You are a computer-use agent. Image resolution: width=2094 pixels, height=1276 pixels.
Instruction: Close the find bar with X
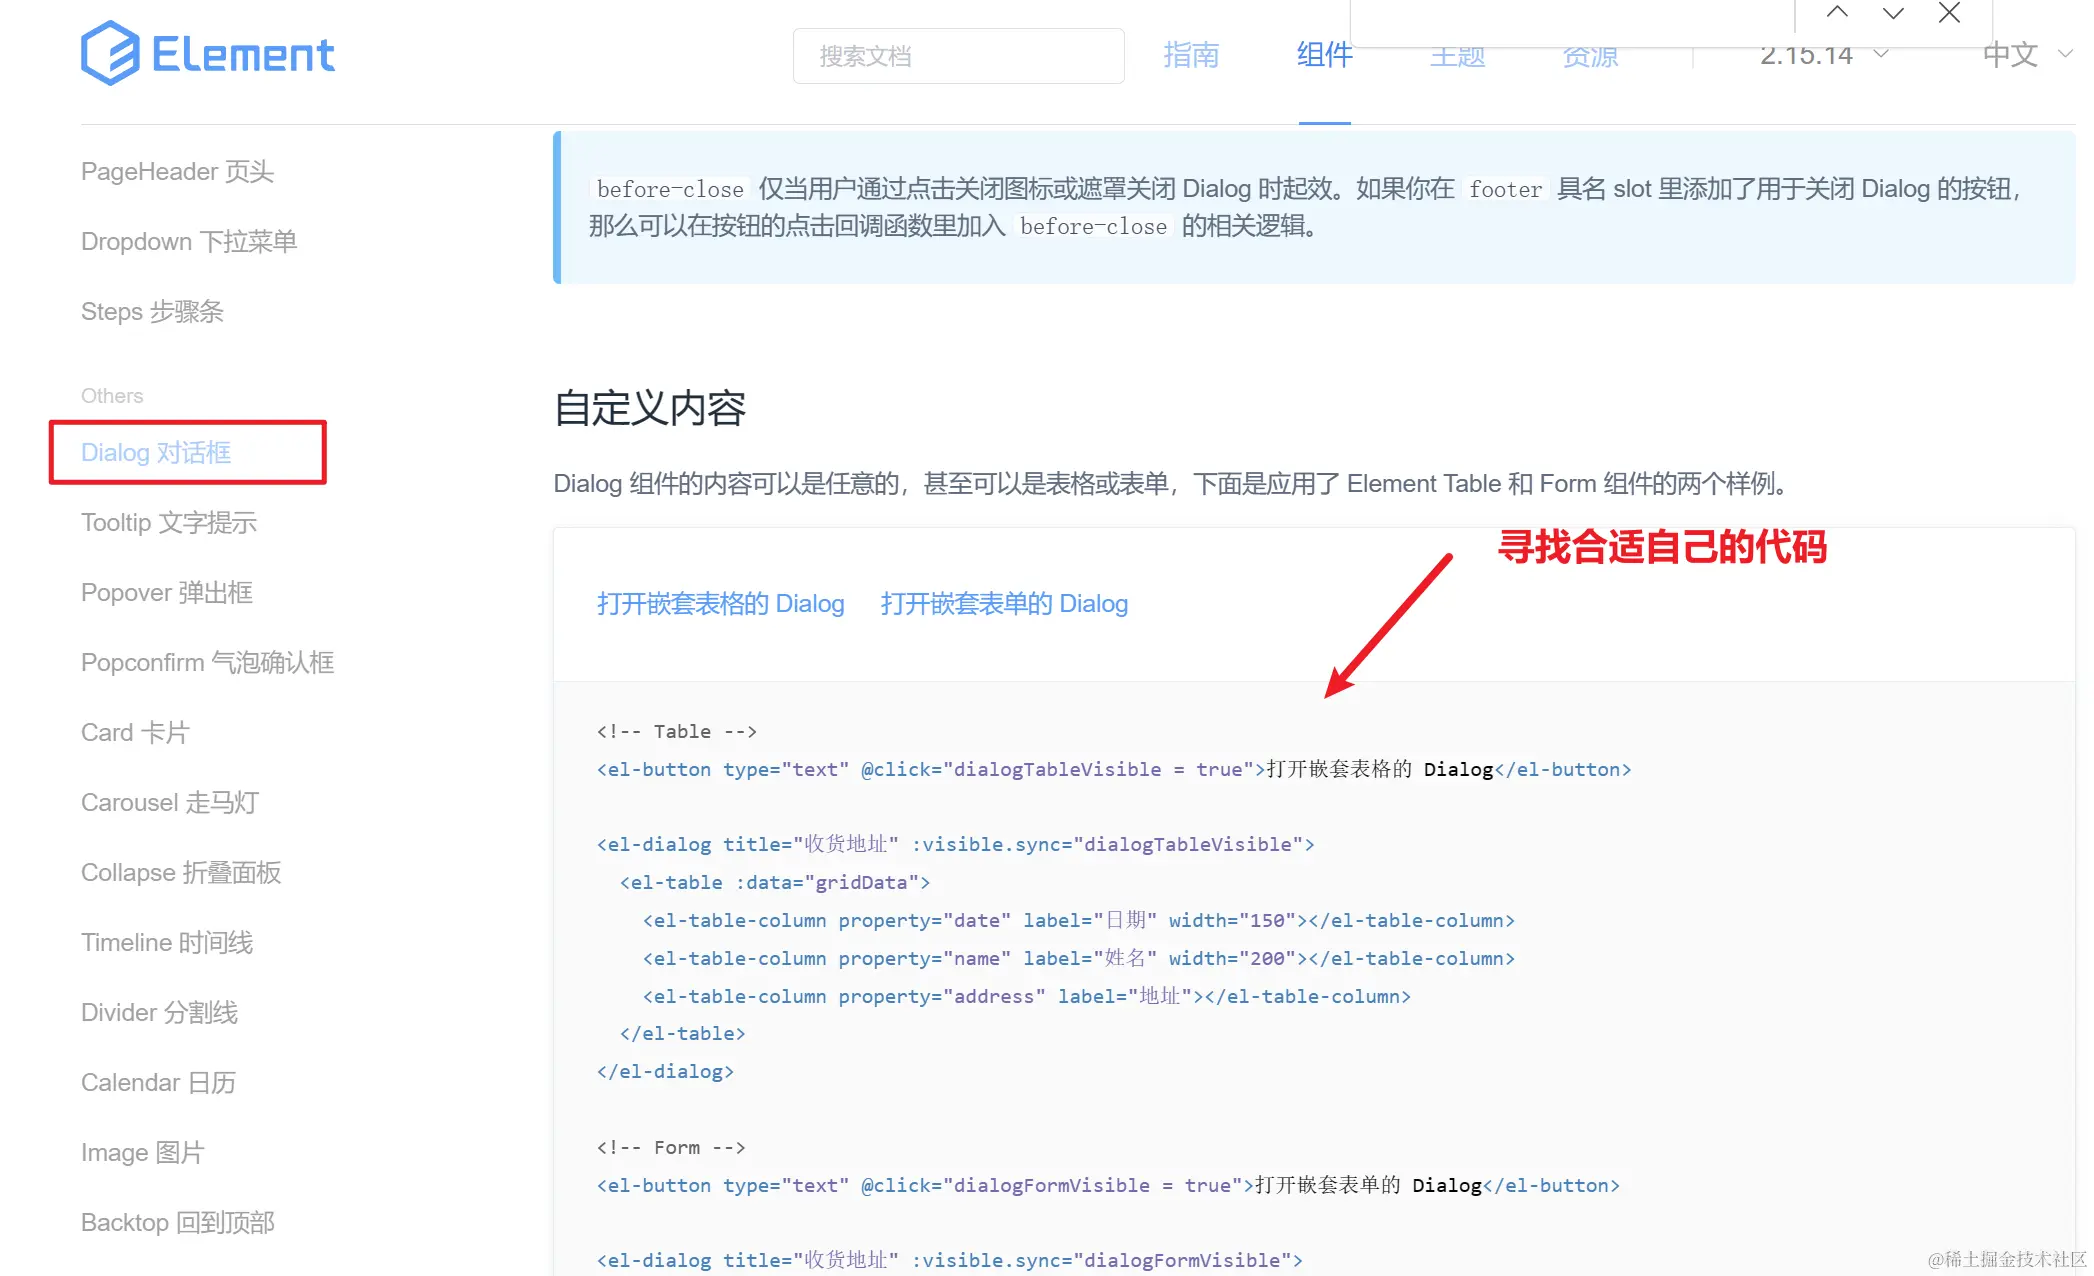tap(1949, 13)
